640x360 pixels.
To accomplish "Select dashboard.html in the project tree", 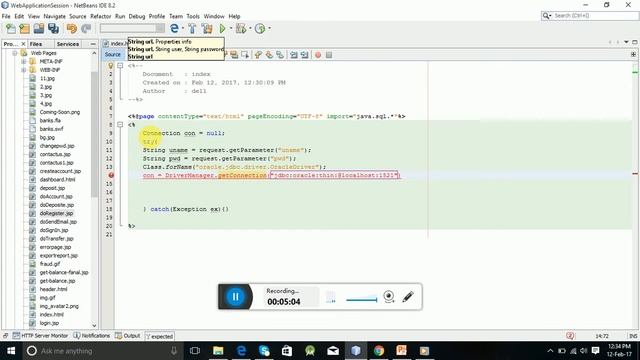I will pyautogui.click(x=57, y=180).
